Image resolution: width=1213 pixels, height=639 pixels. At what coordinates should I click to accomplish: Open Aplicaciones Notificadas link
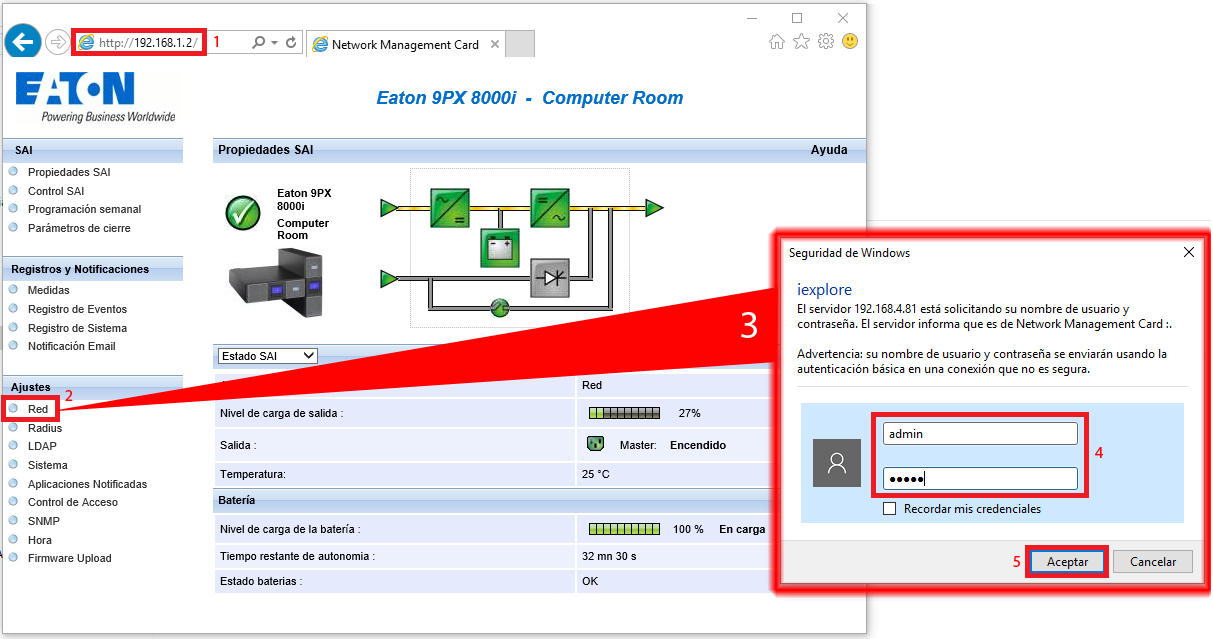tap(87, 484)
